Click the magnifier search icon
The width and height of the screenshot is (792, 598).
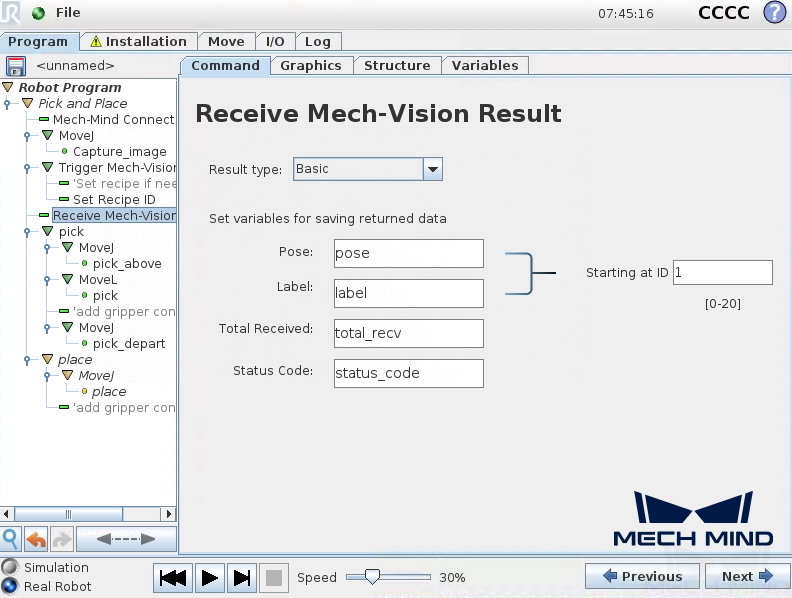click(11, 539)
